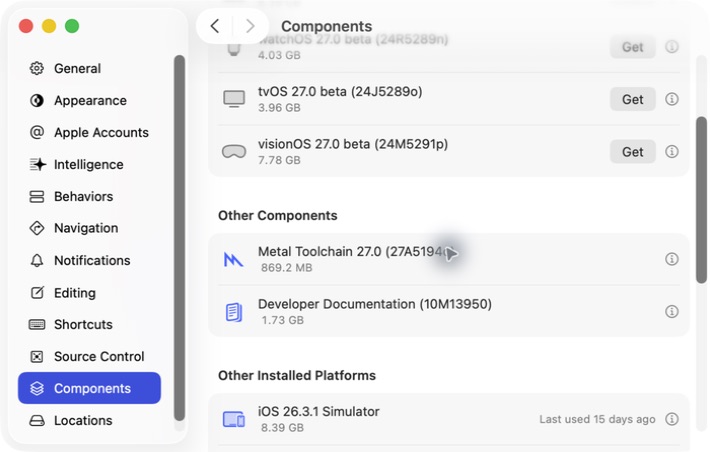
Task: Click the iOS Simulator devices icon
Action: pos(234,419)
